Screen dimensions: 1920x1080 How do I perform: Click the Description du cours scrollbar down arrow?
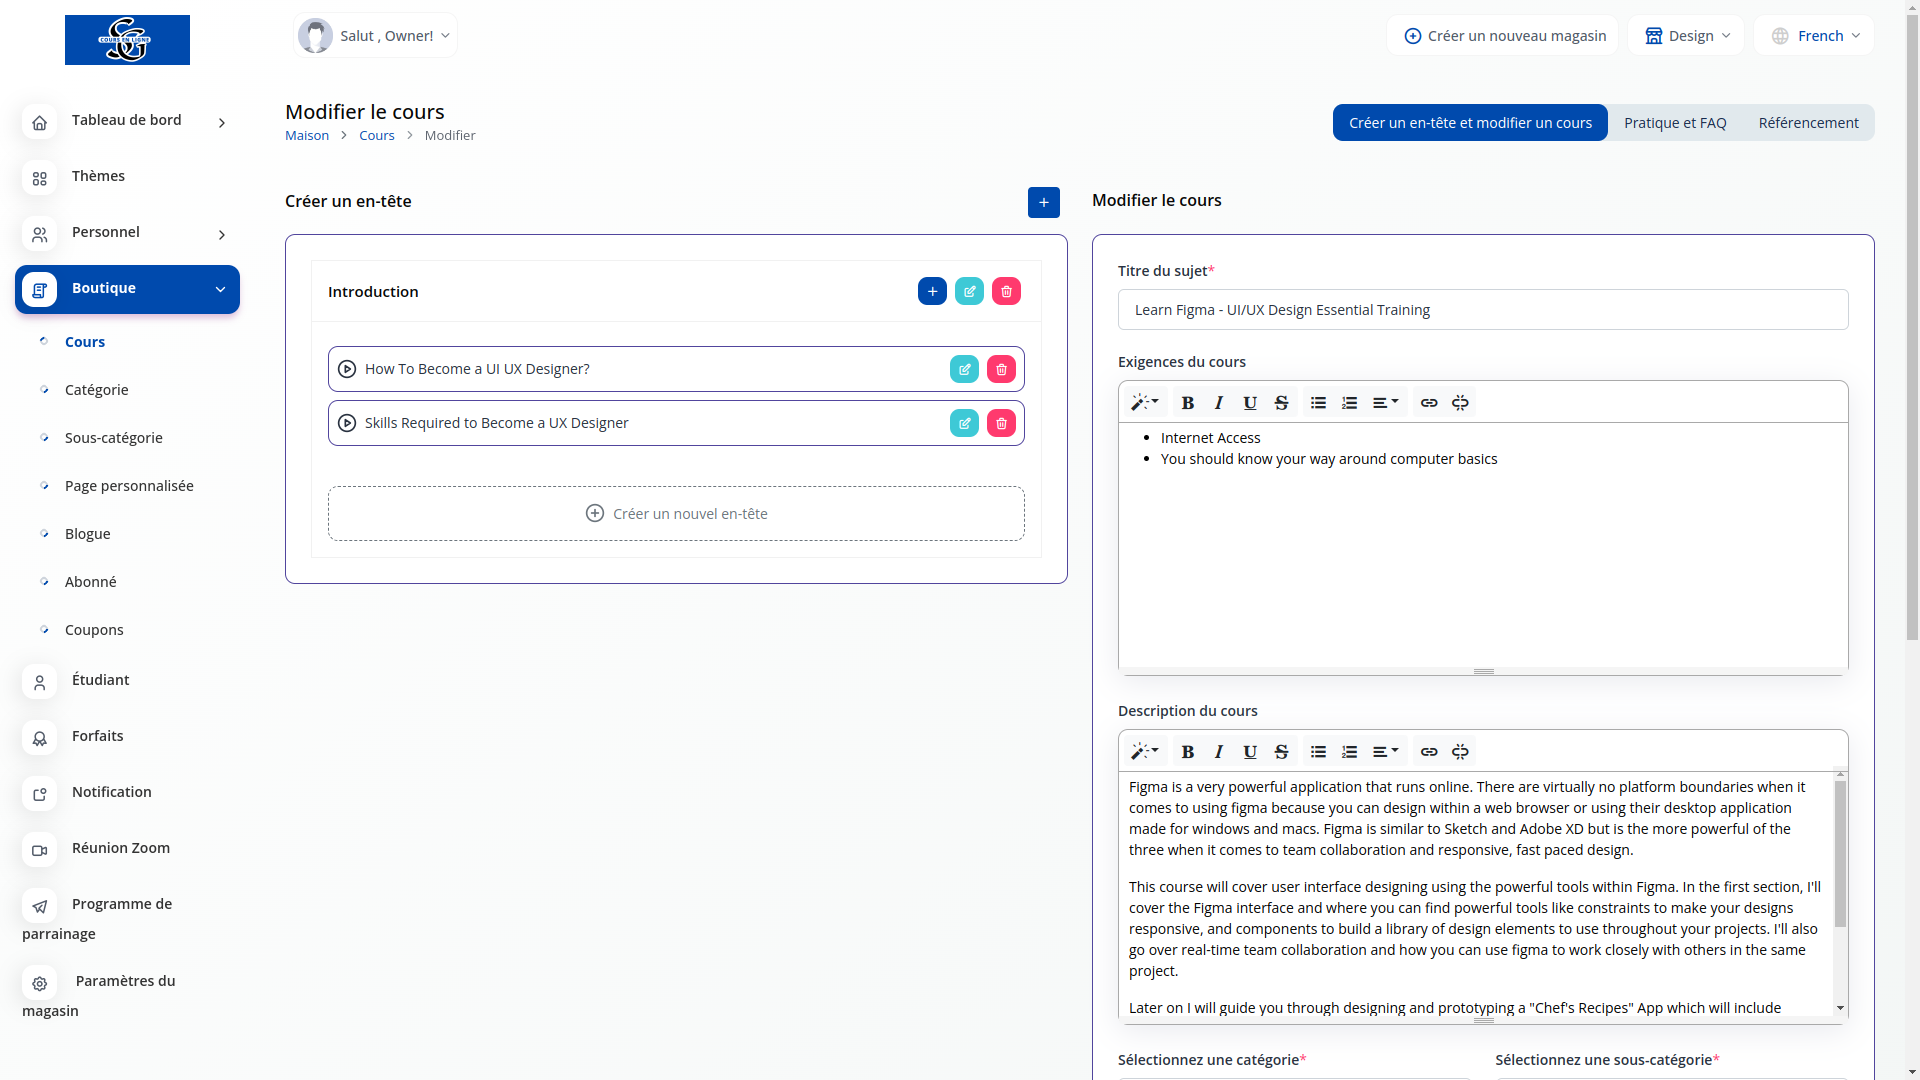[1840, 1008]
